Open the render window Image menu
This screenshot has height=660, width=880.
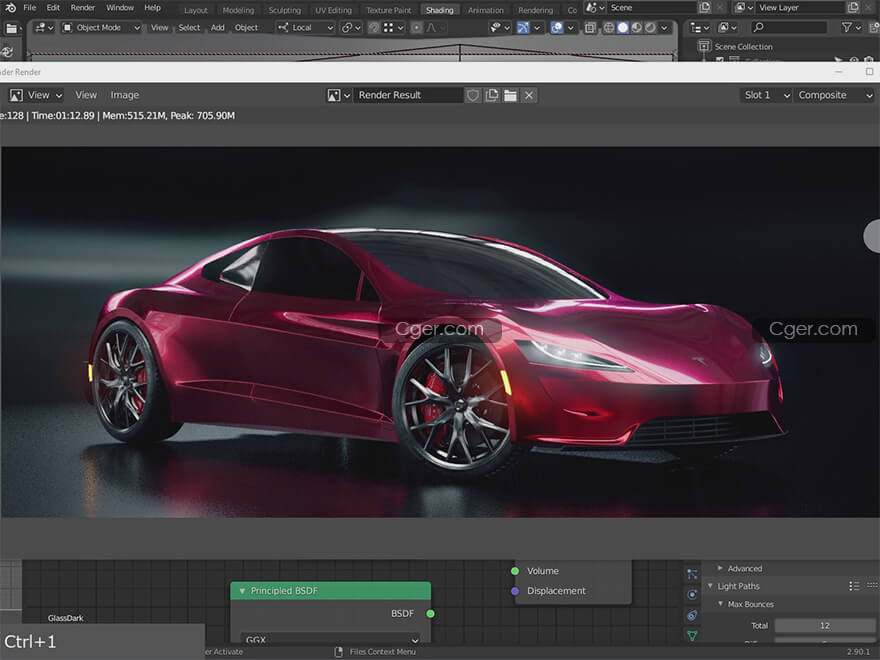pos(125,95)
